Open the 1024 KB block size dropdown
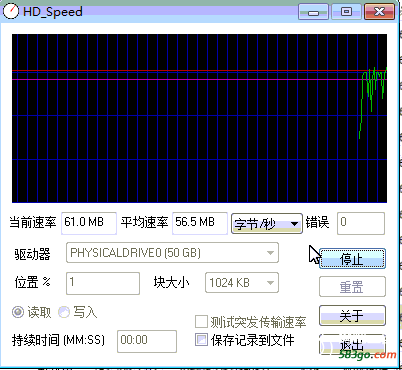 point(242,283)
